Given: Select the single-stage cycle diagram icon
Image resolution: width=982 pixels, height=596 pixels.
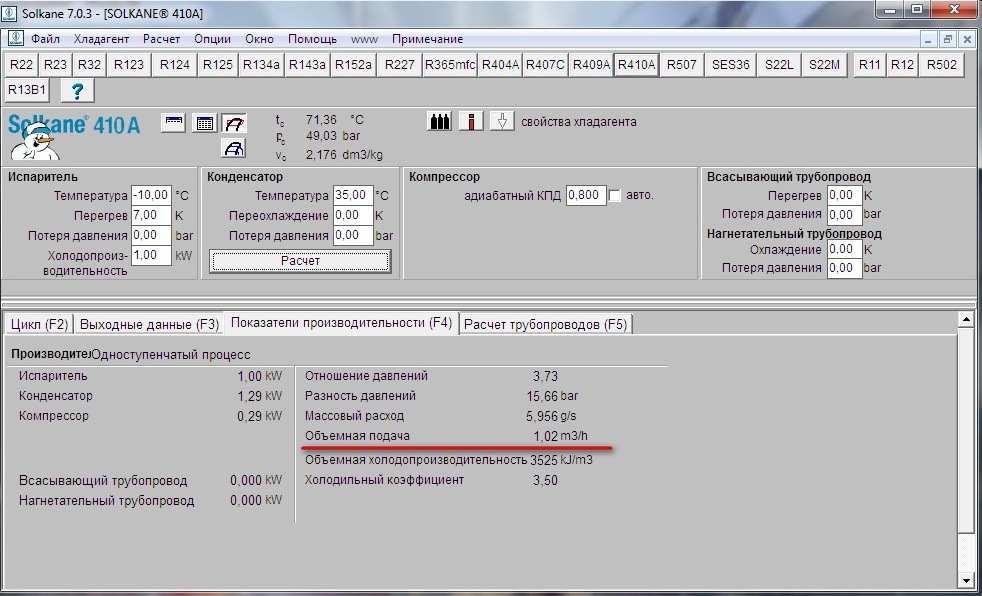Looking at the screenshot, I should 234,123.
